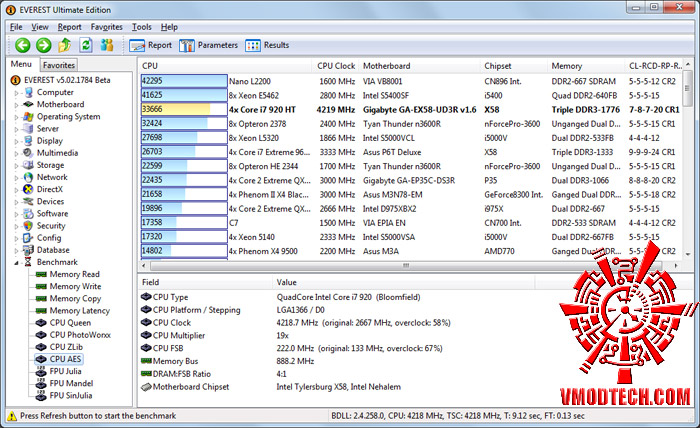Viewport: 700px width, 428px height.
Task: Click the 42295 score bar for Nano L2200
Action: tap(184, 81)
